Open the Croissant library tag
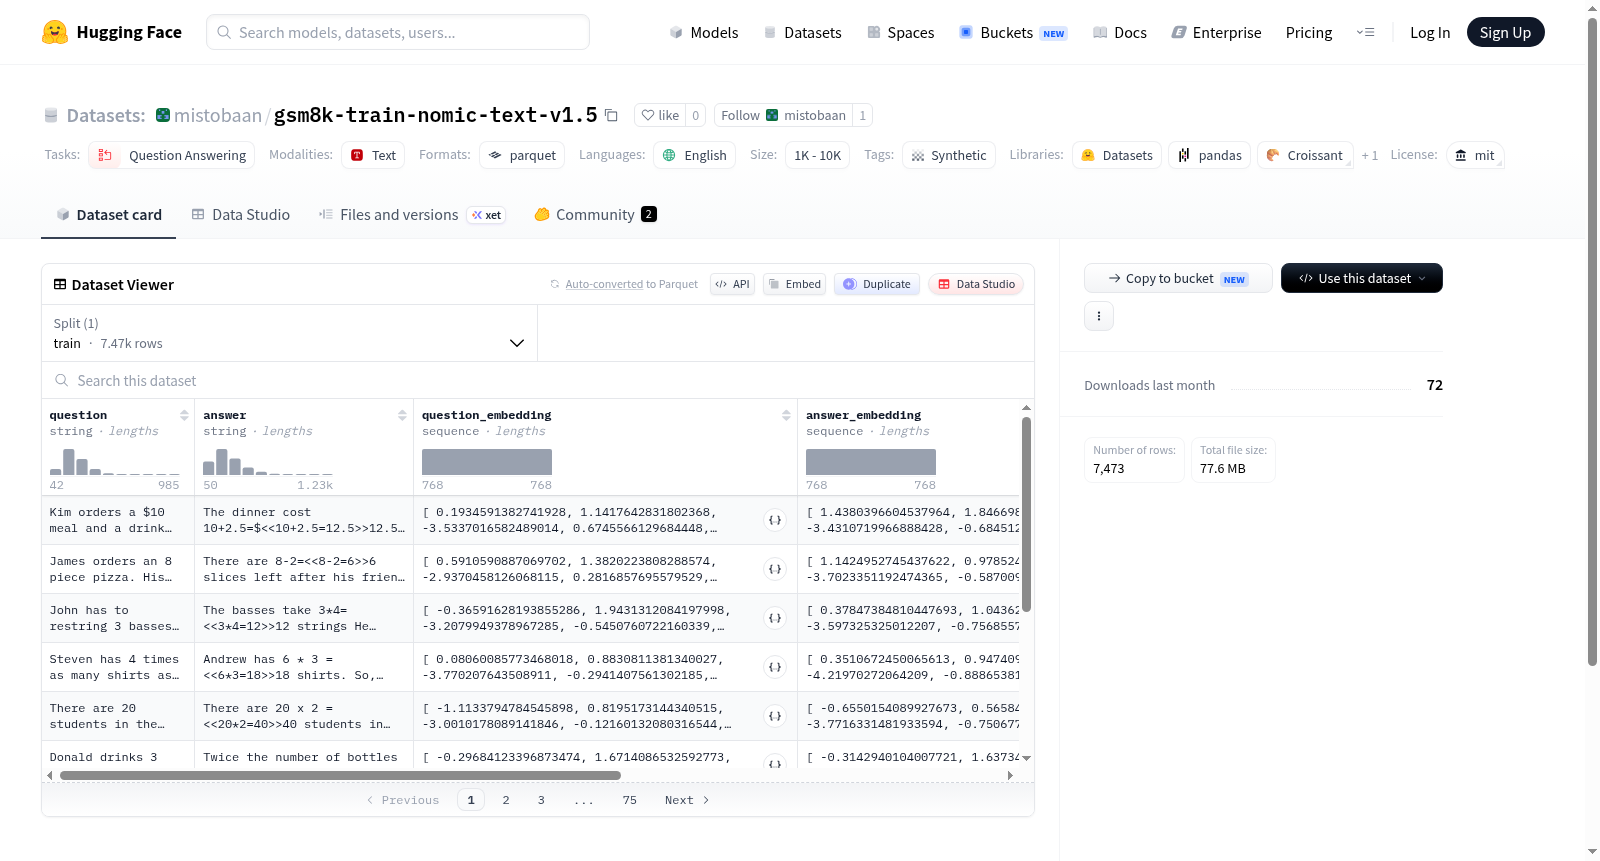Screen dimensions: 1600x861 pyautogui.click(x=1304, y=155)
